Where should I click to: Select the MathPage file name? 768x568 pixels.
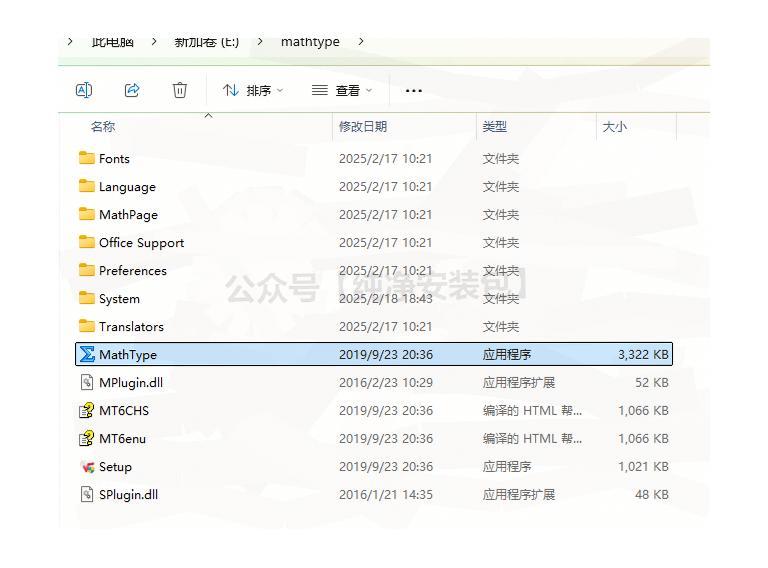(x=128, y=215)
